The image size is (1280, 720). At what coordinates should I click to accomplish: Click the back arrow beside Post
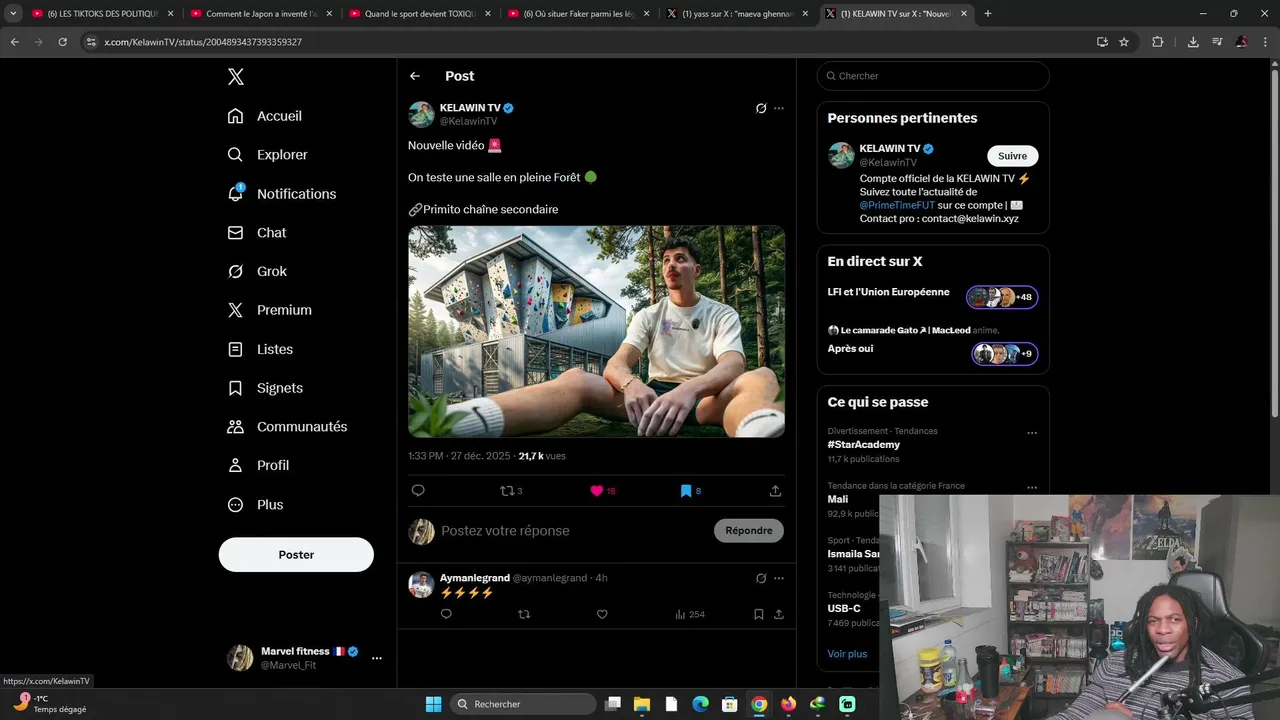(x=415, y=76)
